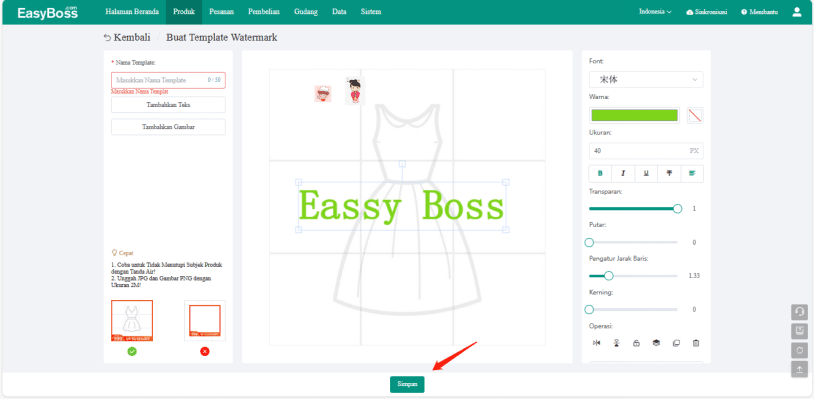Focus the Nama Template input field
The image size is (814, 399).
168,80
